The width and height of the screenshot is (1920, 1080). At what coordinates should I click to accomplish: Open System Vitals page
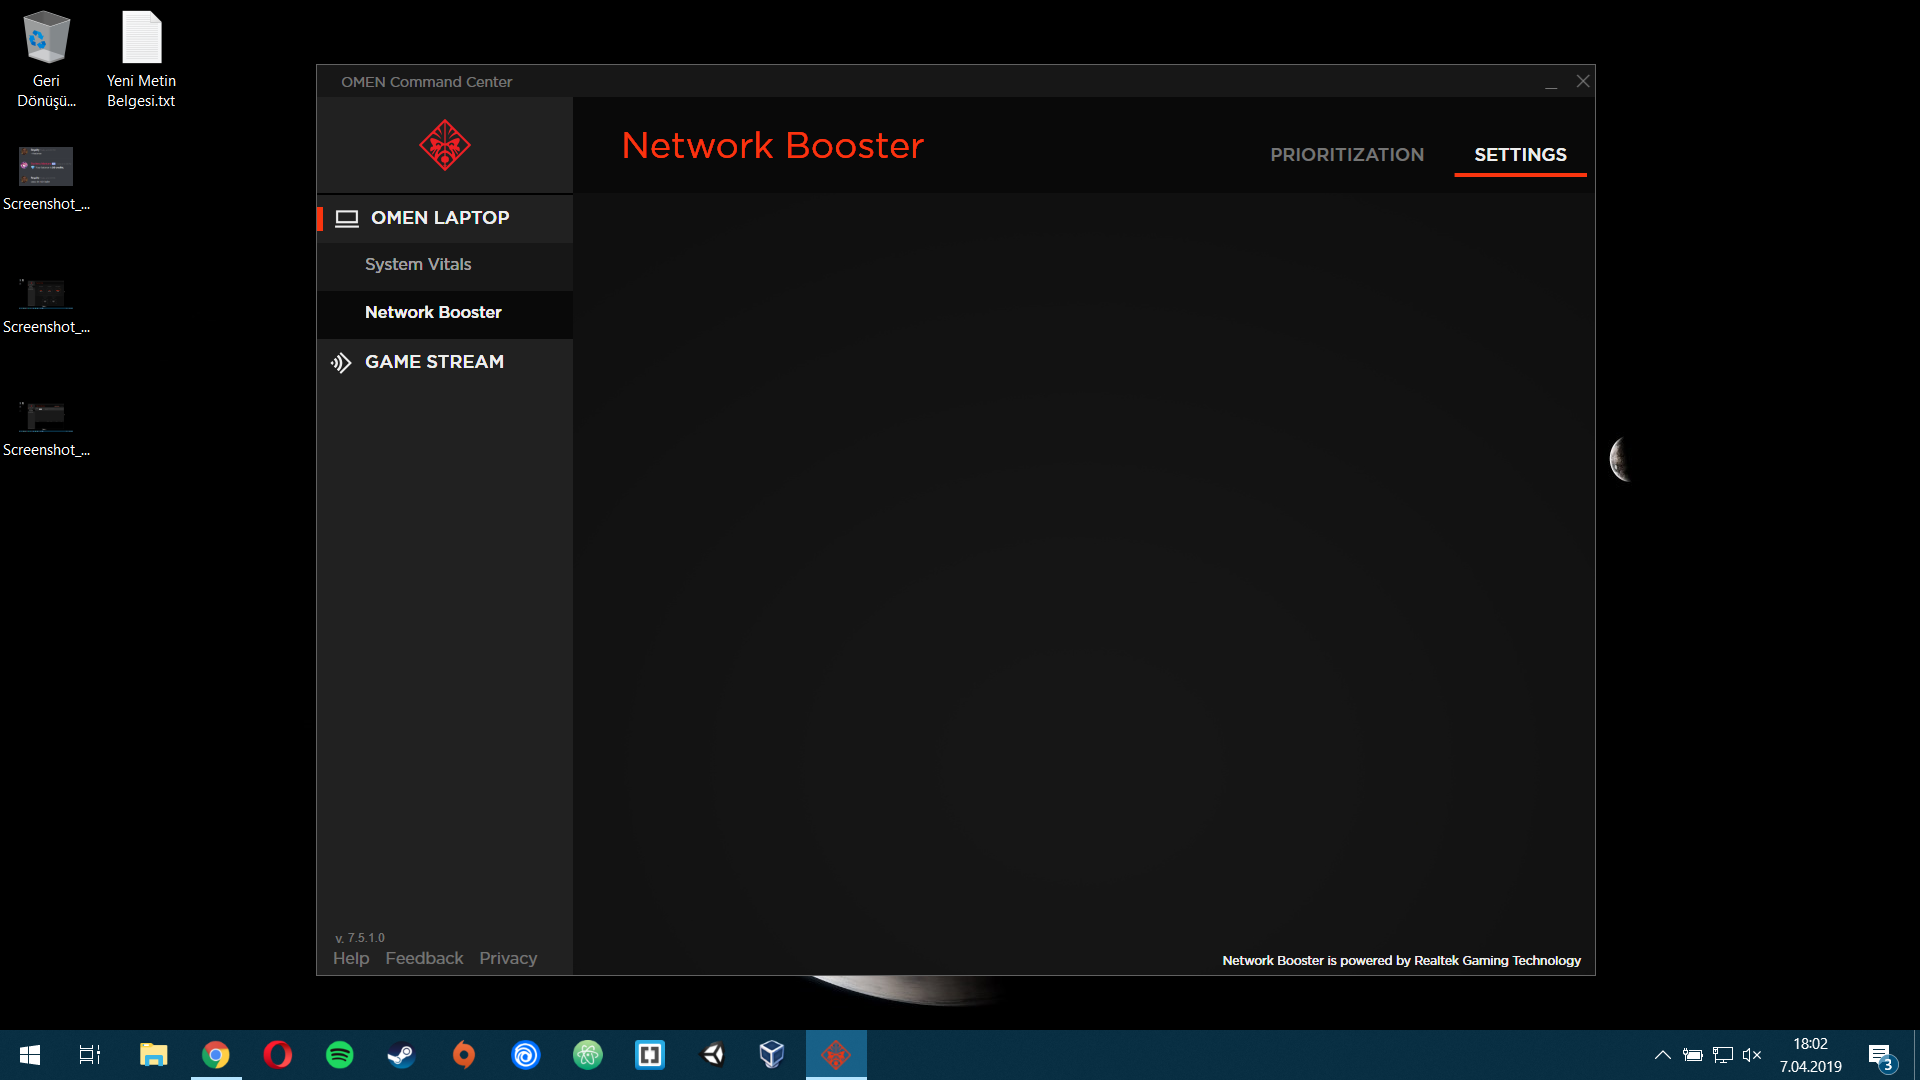[x=418, y=265]
